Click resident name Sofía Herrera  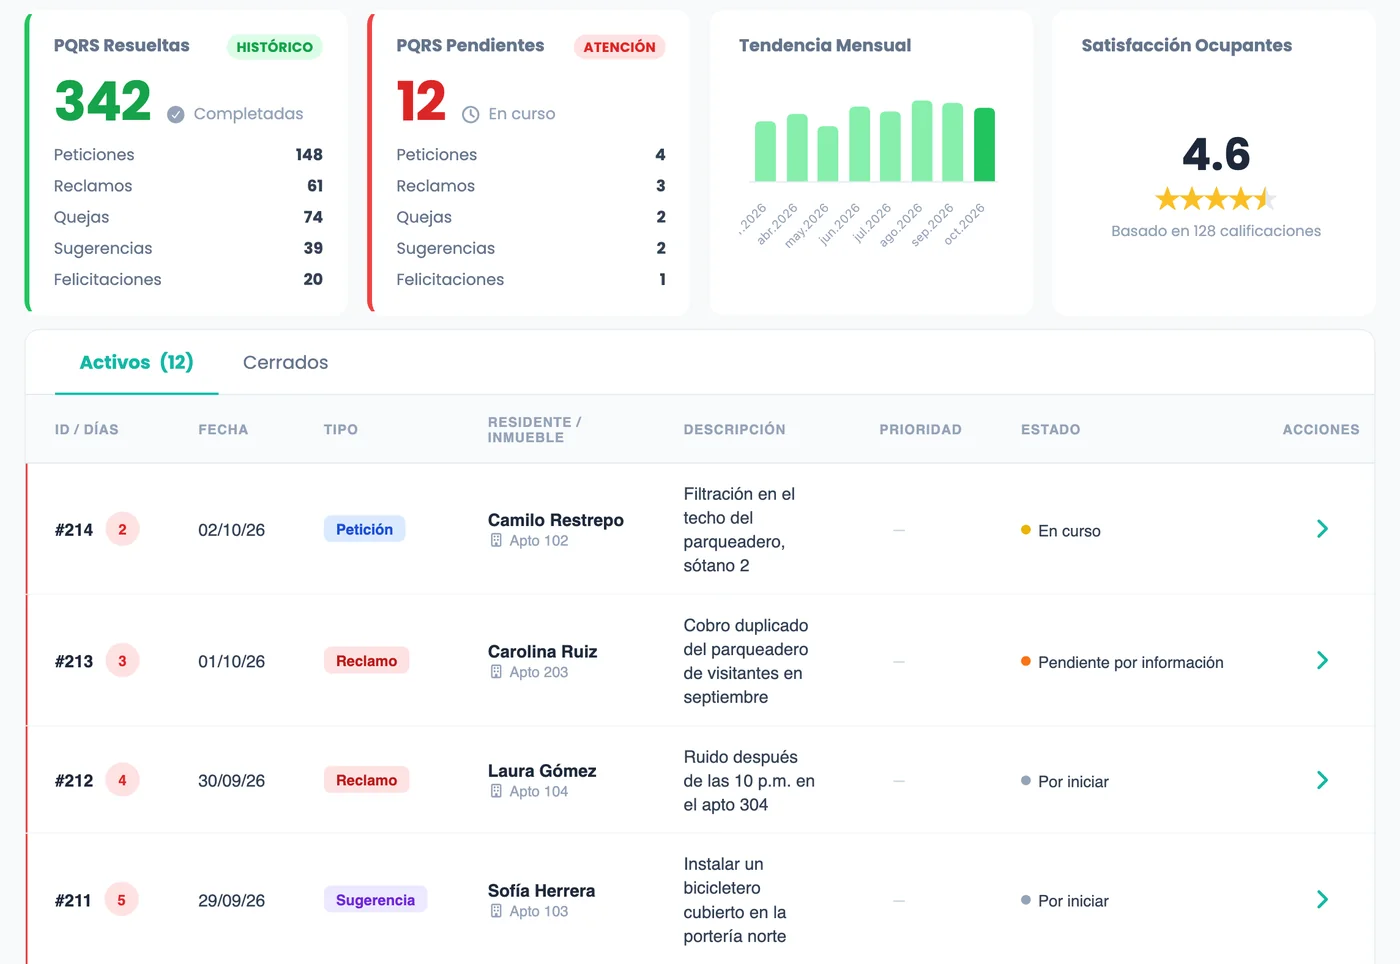(542, 891)
